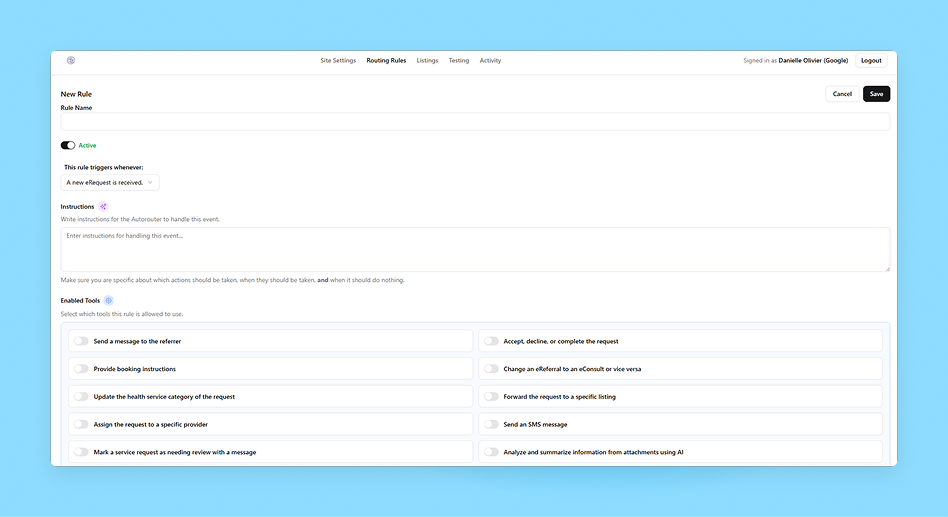This screenshot has width=948, height=517.
Task: Click into the Instructions text area
Action: [475, 250]
